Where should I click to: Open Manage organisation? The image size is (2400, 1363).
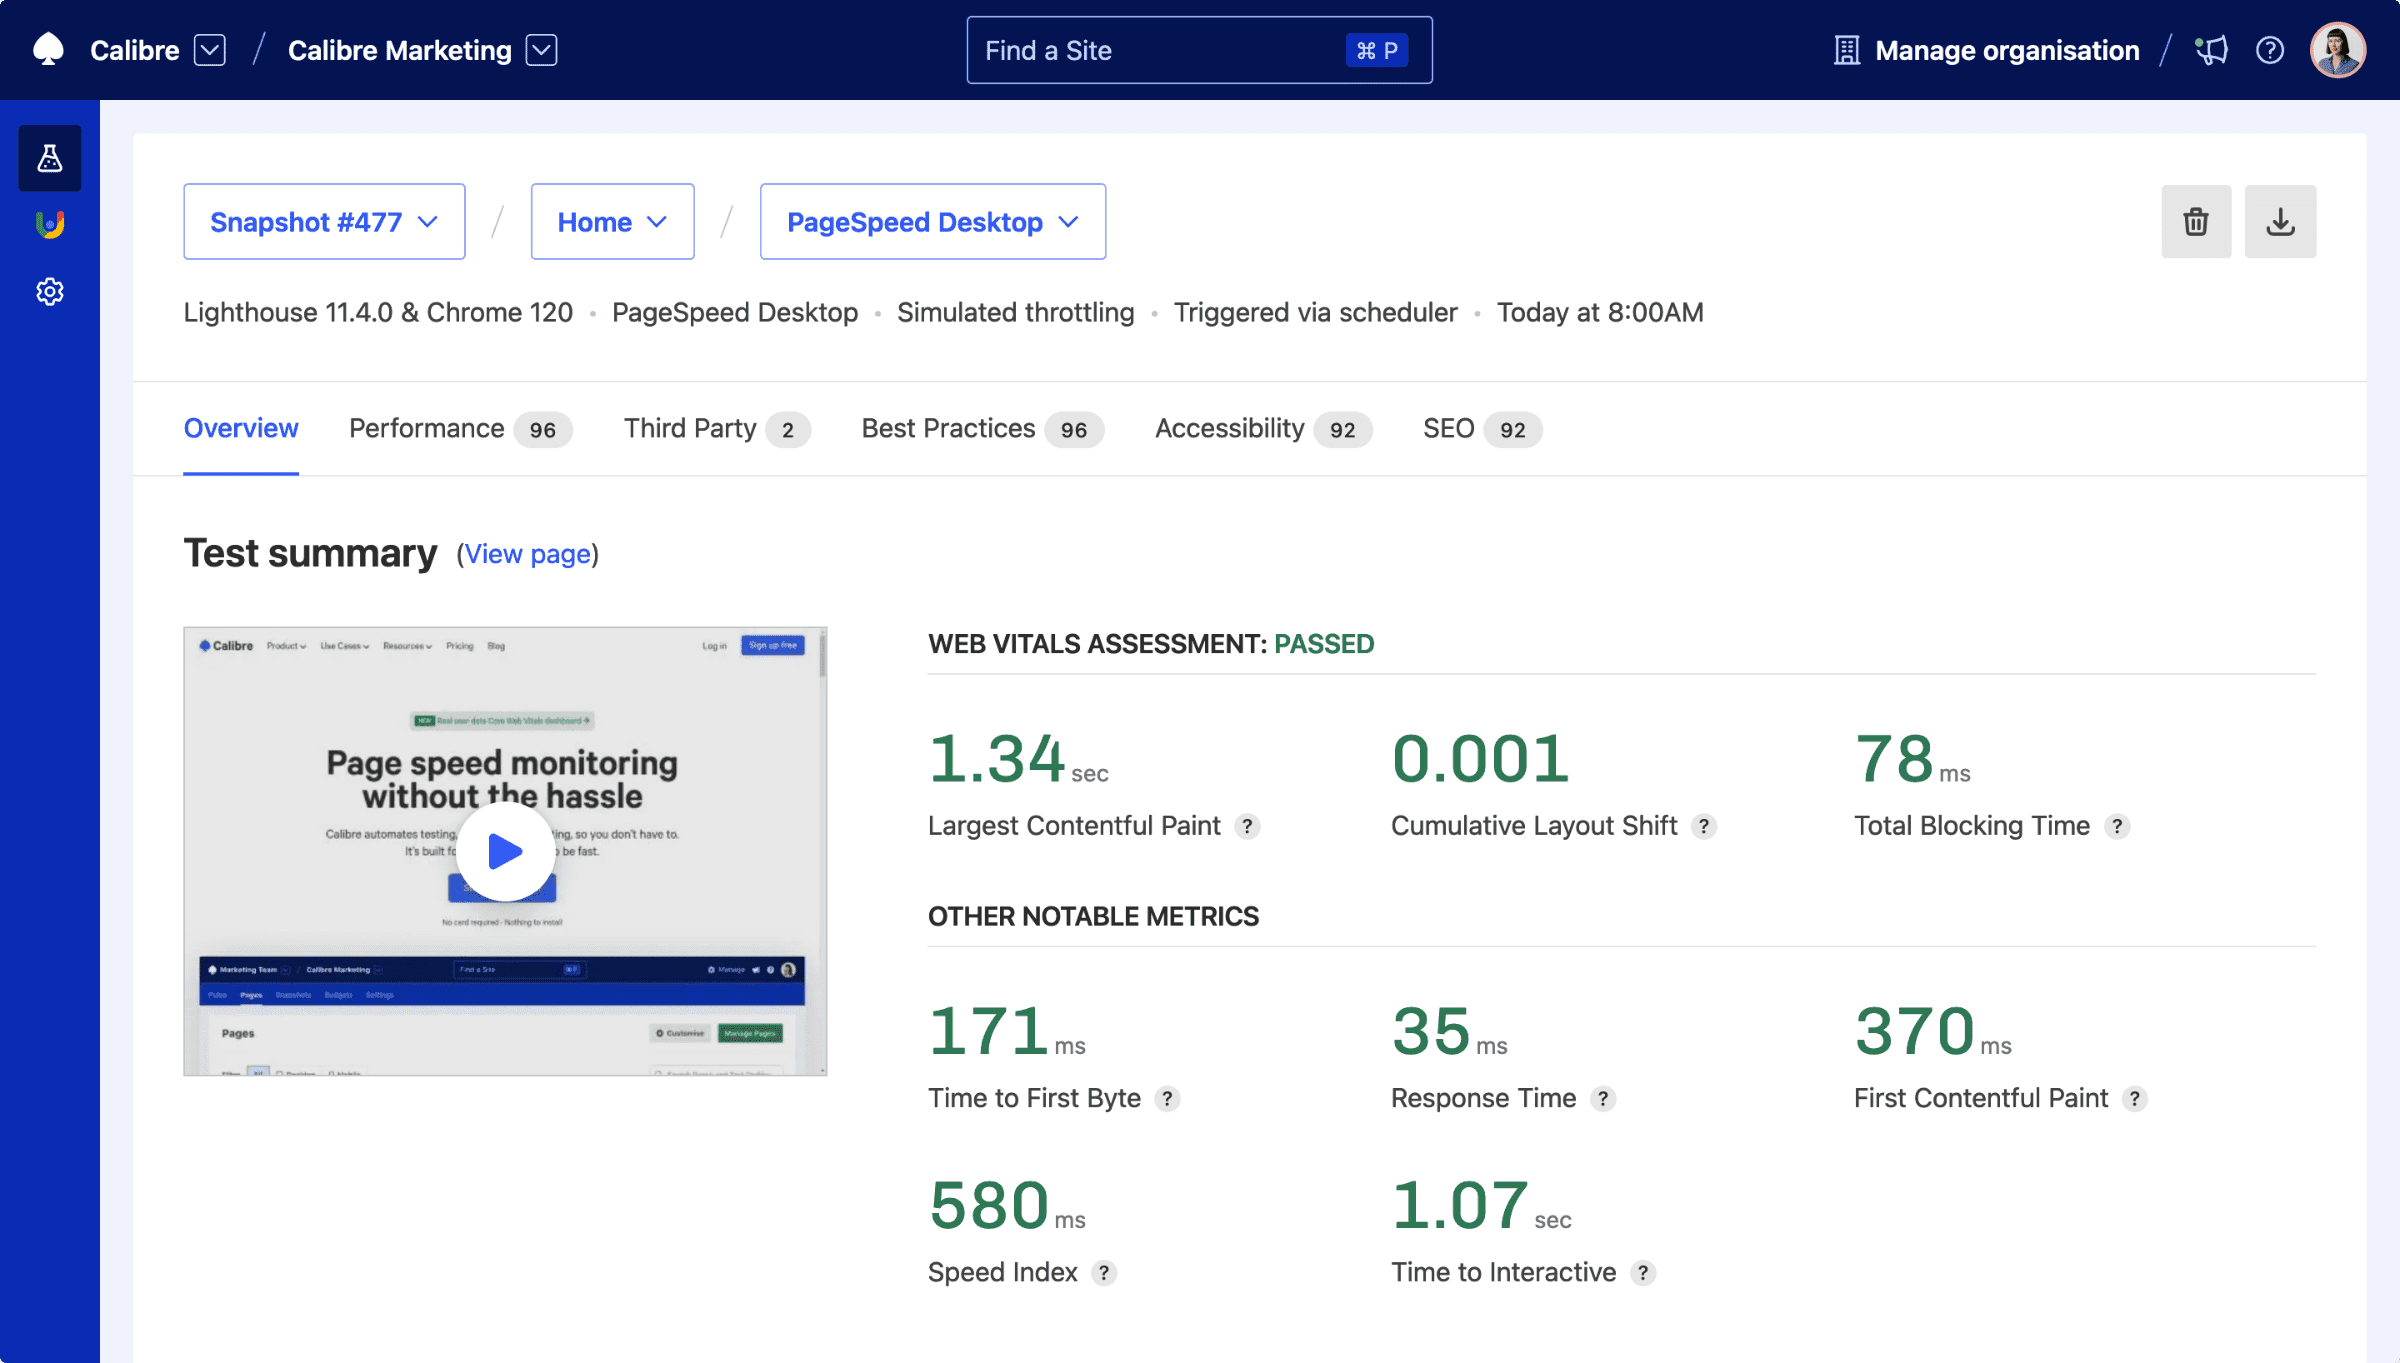(x=2006, y=49)
